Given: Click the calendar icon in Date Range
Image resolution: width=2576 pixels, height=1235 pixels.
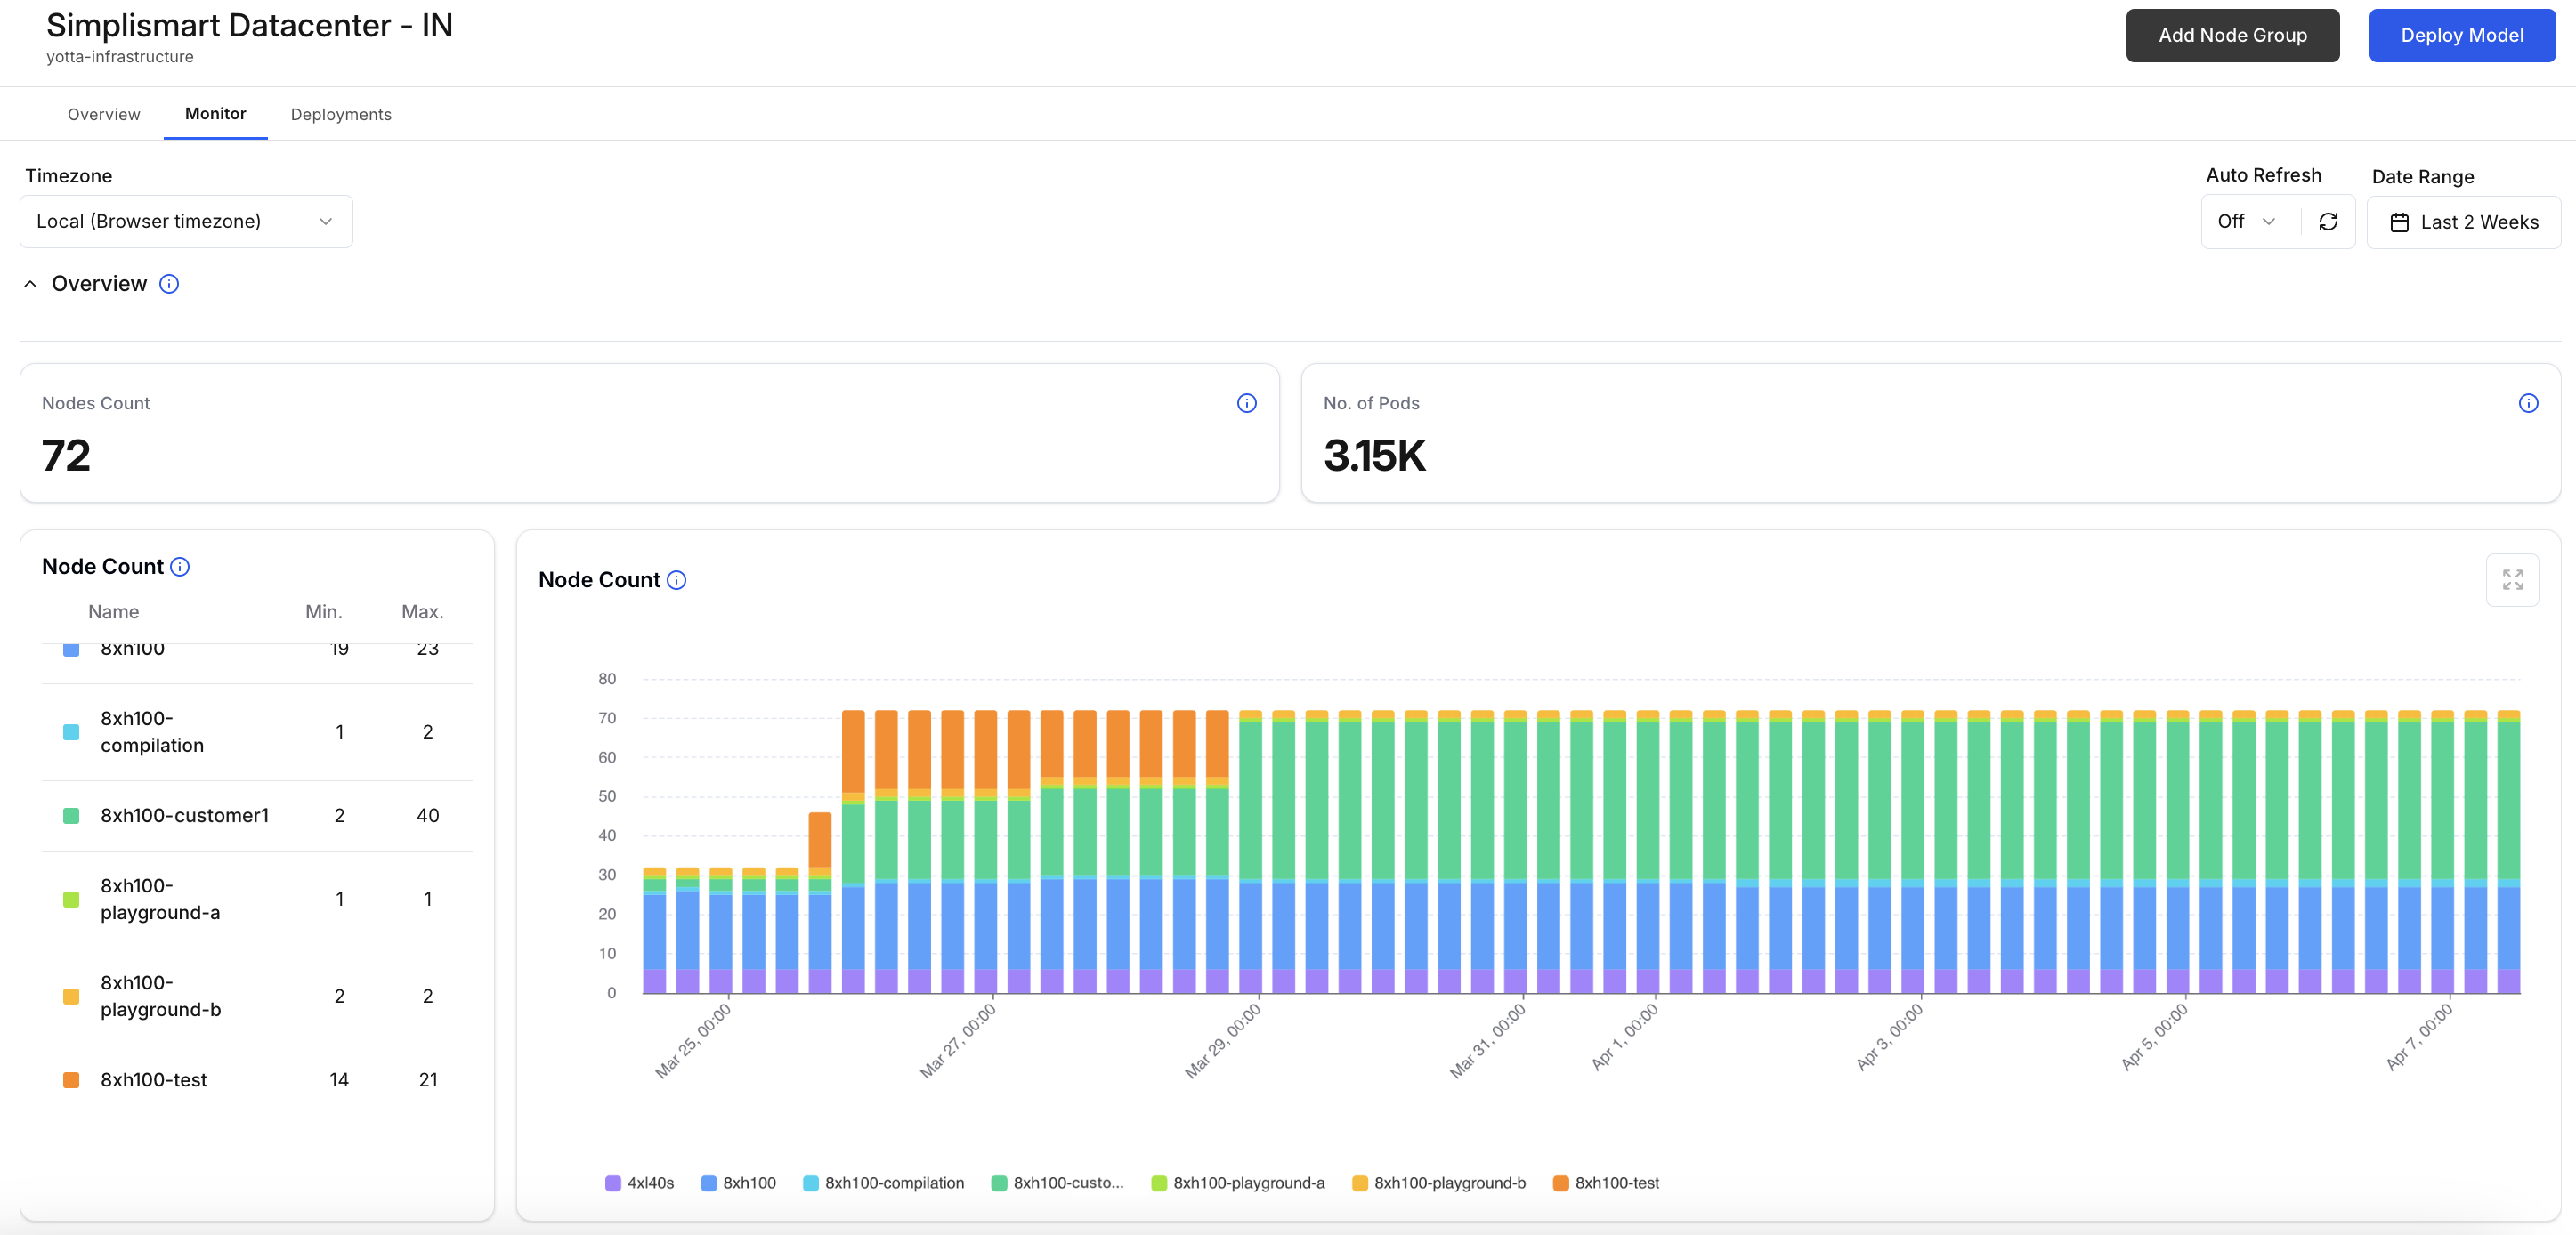Looking at the screenshot, I should [2399, 222].
